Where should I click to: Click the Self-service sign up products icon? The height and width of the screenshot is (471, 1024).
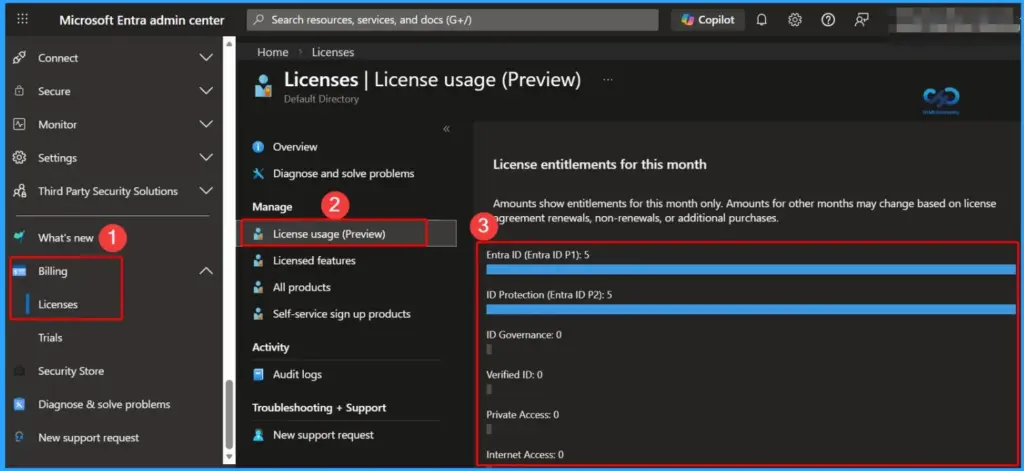259,314
